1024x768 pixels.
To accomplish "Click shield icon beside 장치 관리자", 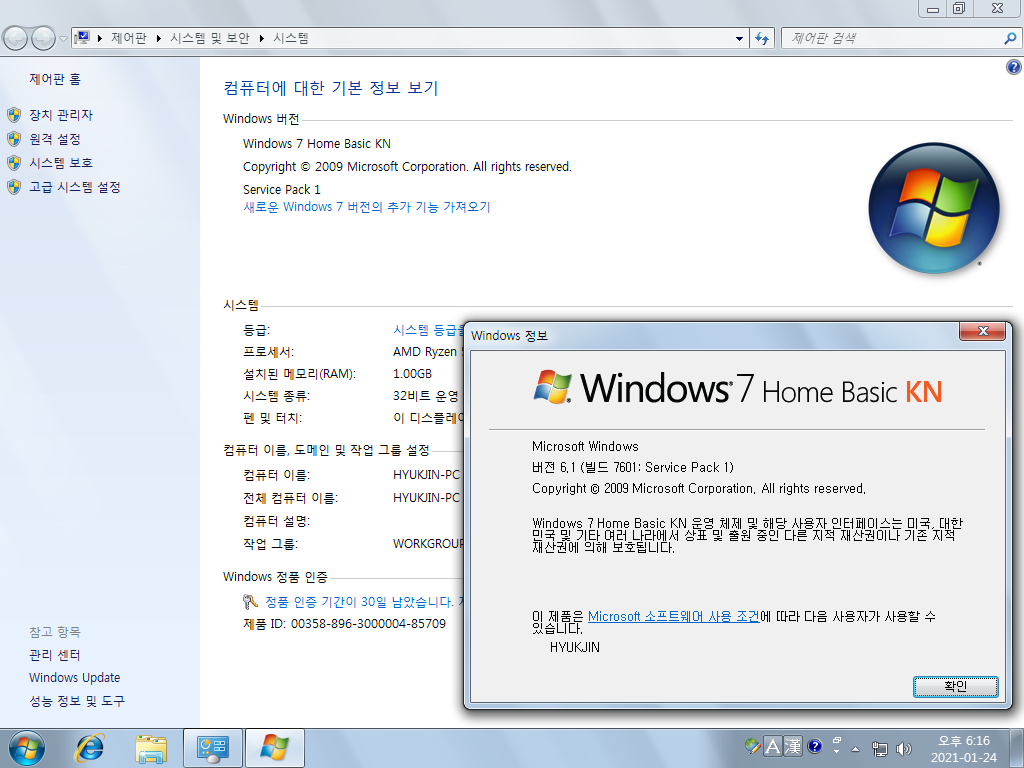I will (x=14, y=116).
